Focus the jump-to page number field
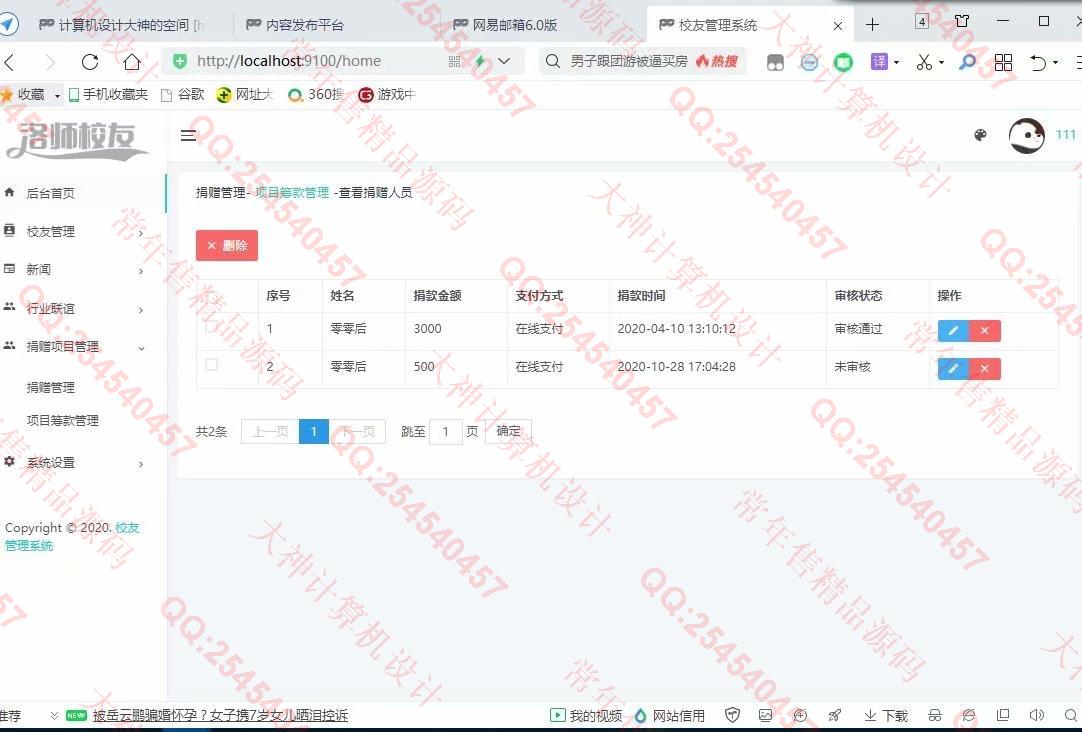Viewport: 1082px width, 732px height. click(x=446, y=431)
